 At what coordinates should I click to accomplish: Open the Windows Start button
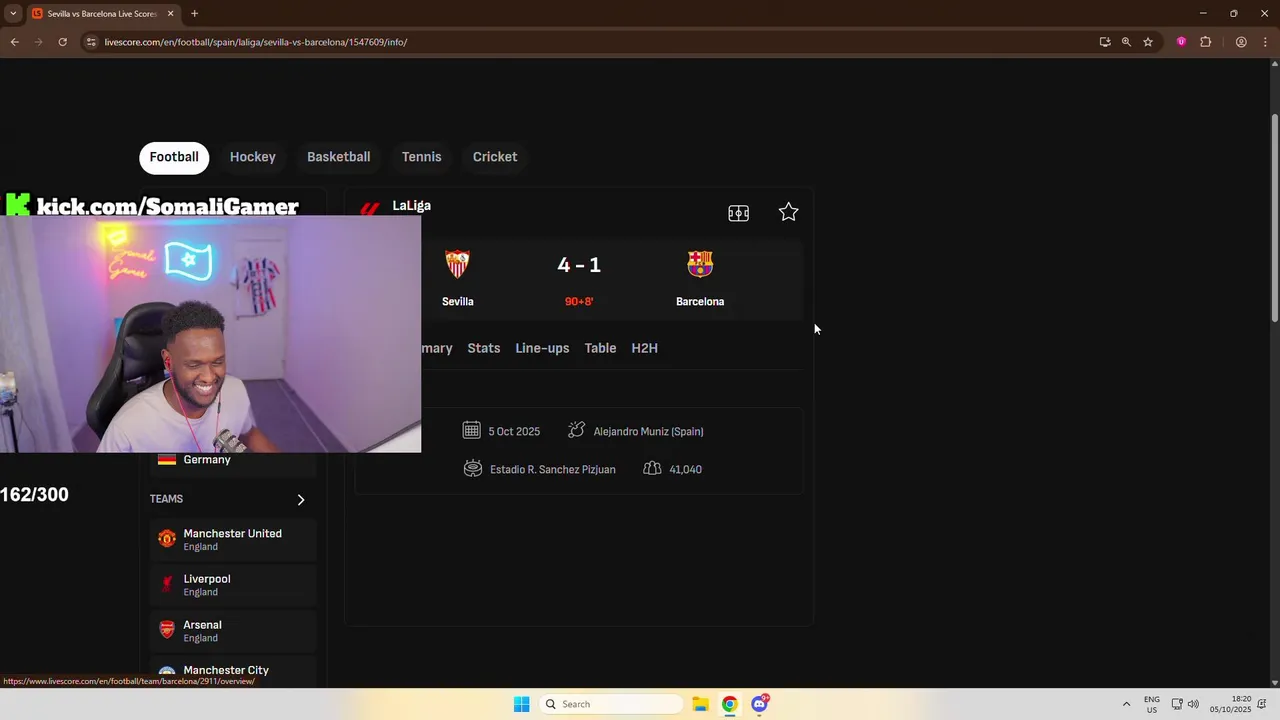521,704
